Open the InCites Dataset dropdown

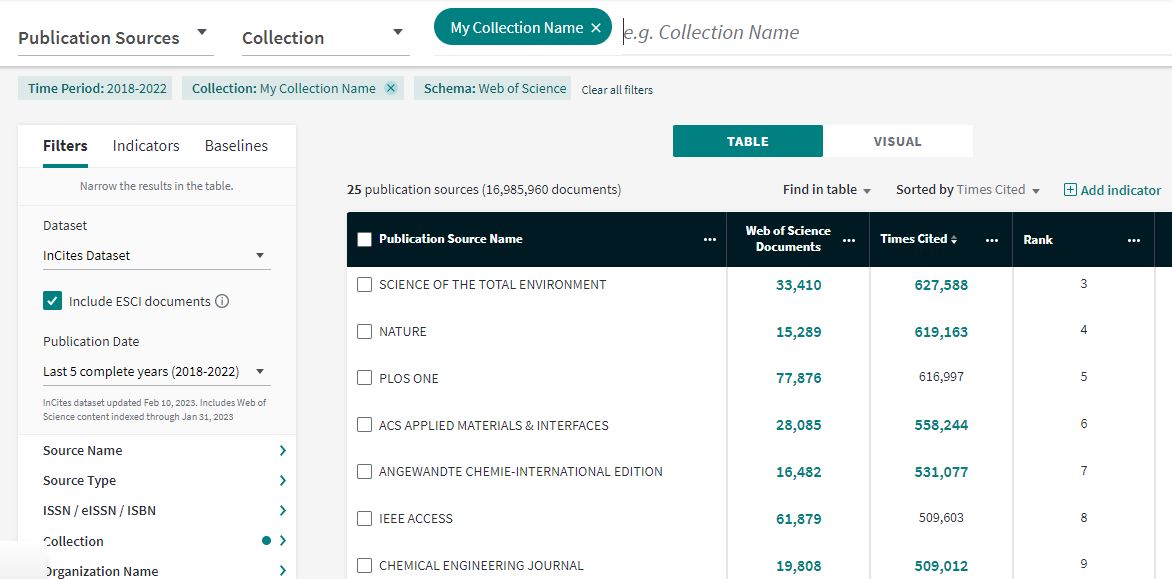click(156, 256)
